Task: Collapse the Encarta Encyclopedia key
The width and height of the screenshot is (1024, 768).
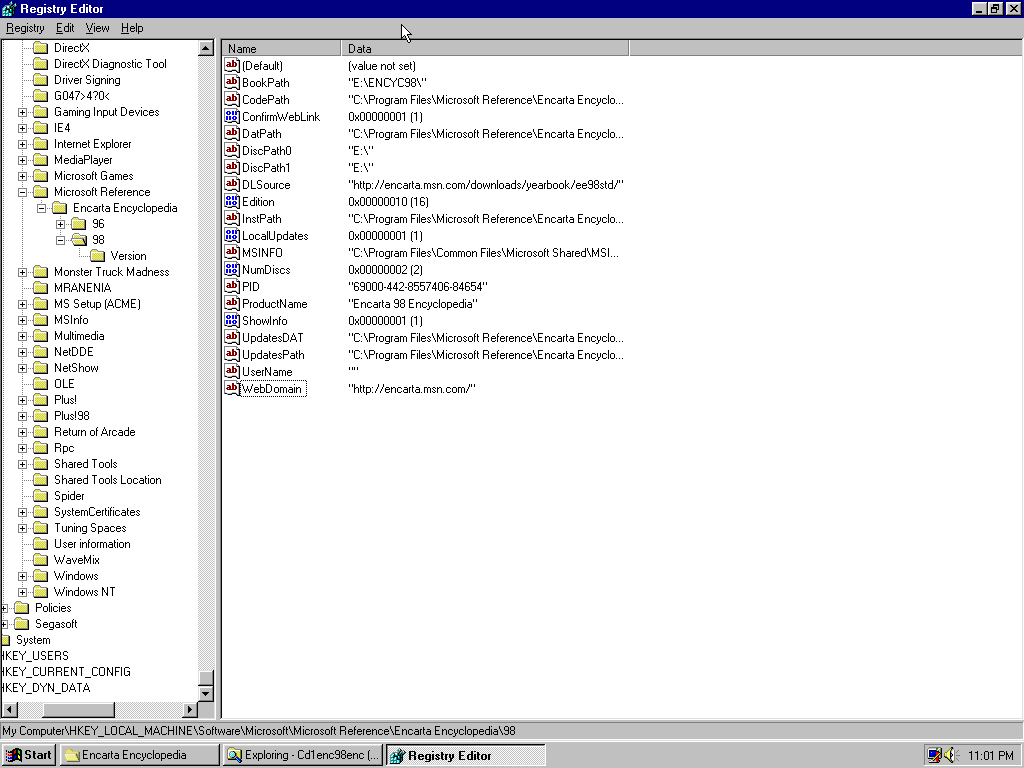Action: click(41, 208)
